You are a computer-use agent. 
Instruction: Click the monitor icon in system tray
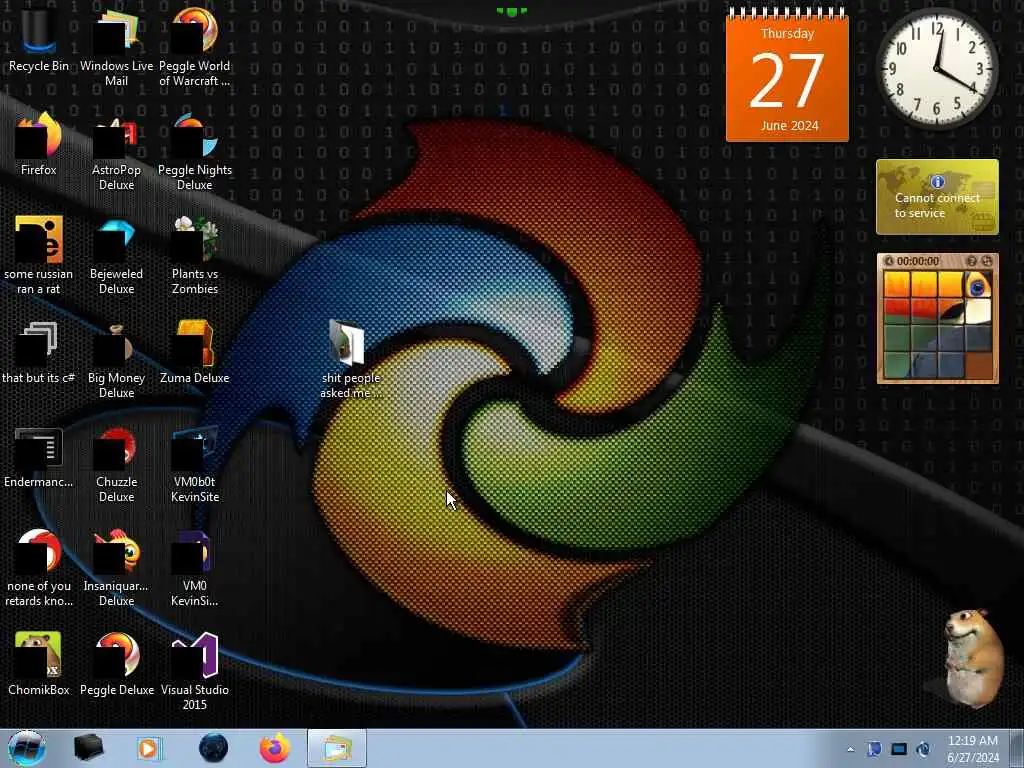(x=899, y=749)
